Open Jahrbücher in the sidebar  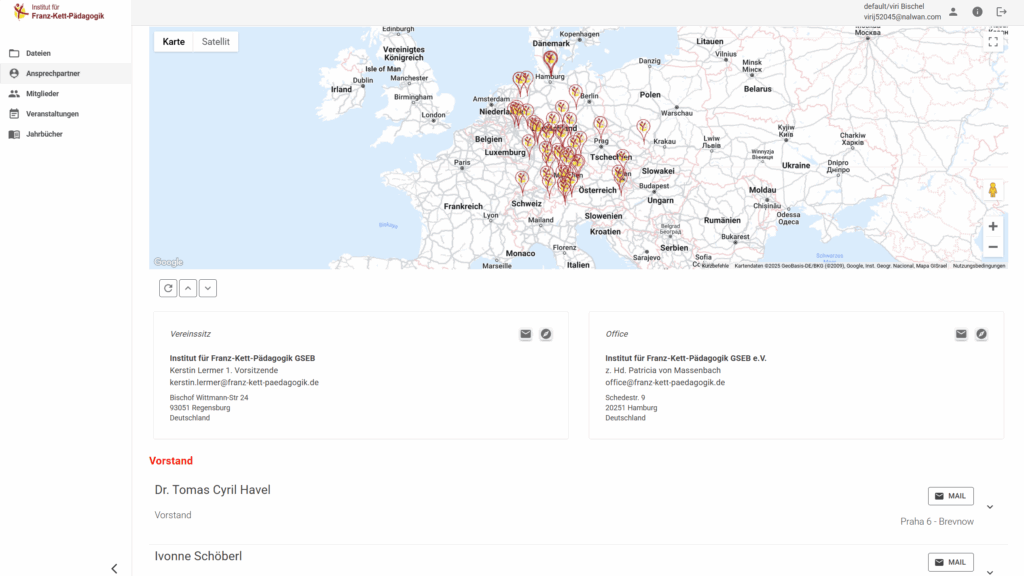click(x=65, y=134)
